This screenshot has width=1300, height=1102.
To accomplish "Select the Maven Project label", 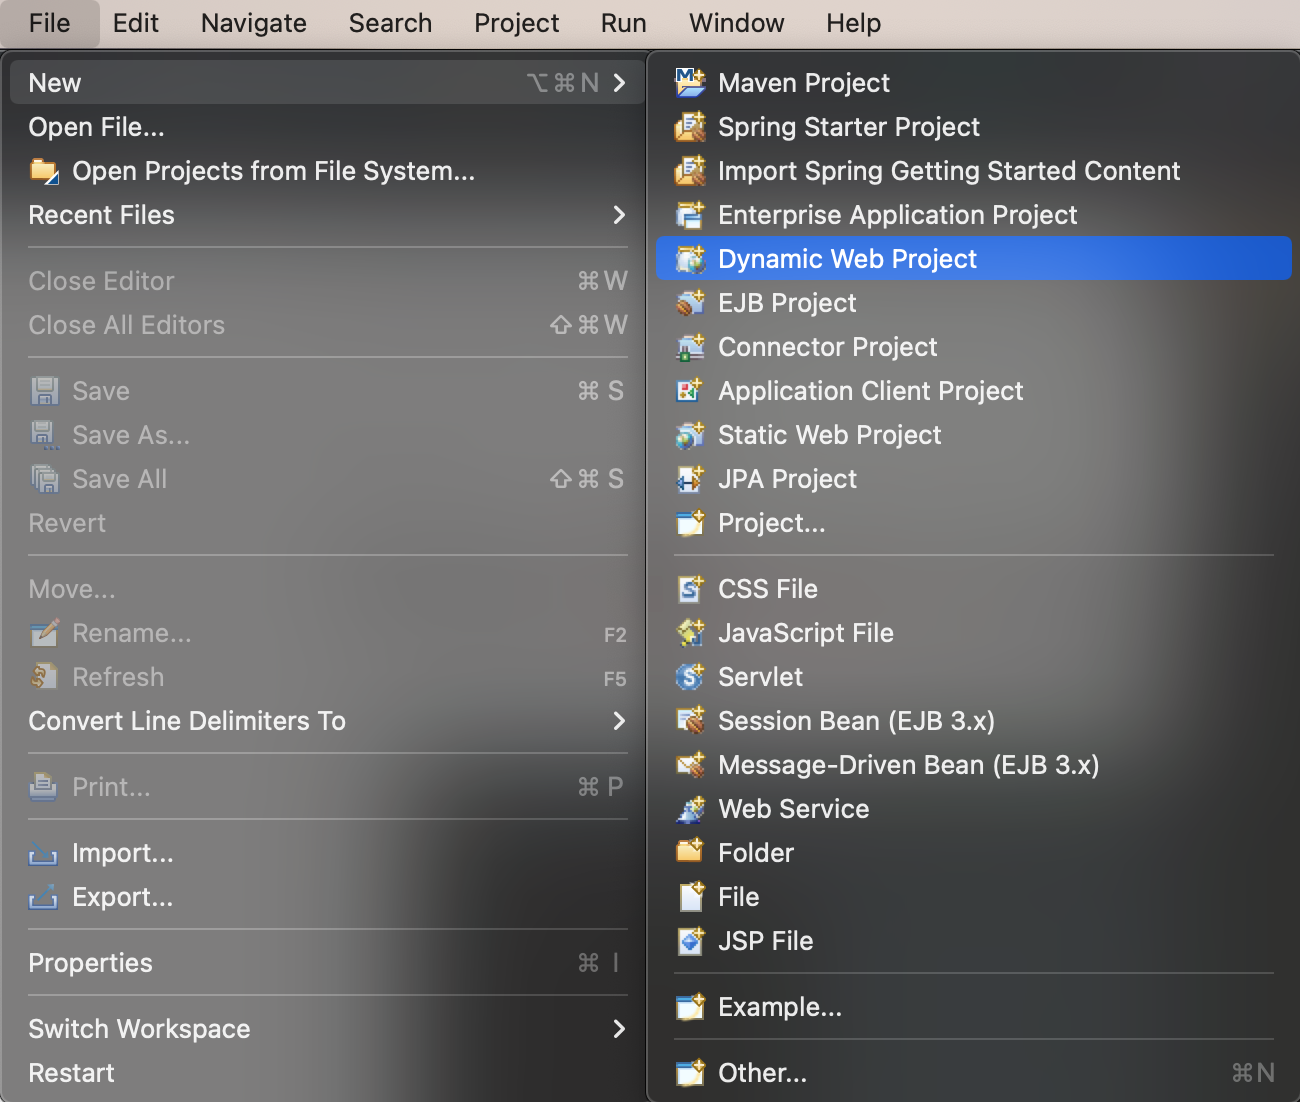I will pos(804,83).
